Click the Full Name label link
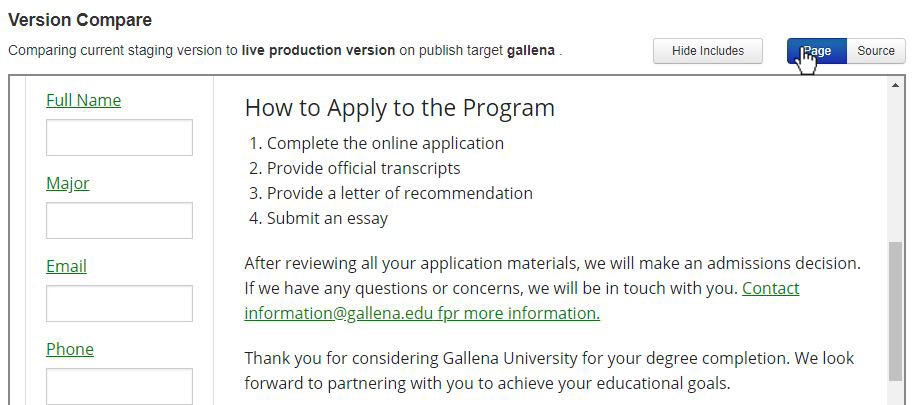 point(84,100)
